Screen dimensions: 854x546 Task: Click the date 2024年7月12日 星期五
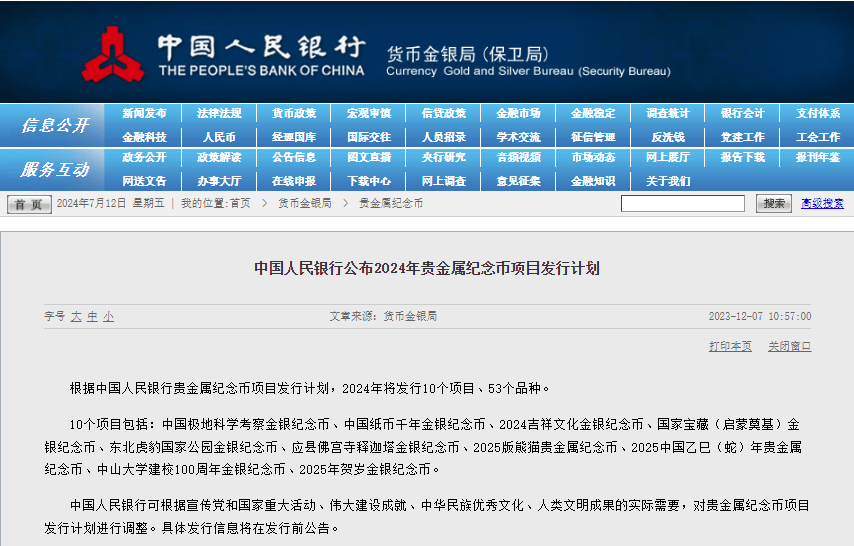(x=111, y=203)
